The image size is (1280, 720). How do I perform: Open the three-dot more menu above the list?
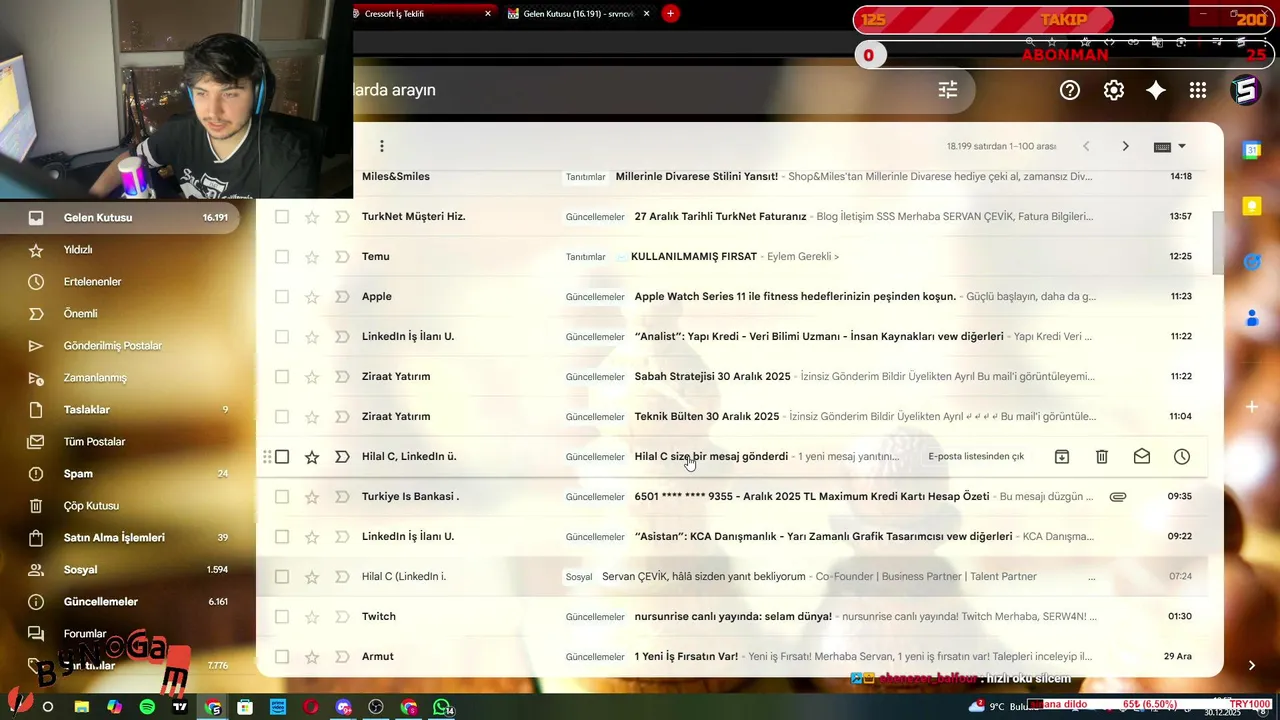pyautogui.click(x=381, y=146)
